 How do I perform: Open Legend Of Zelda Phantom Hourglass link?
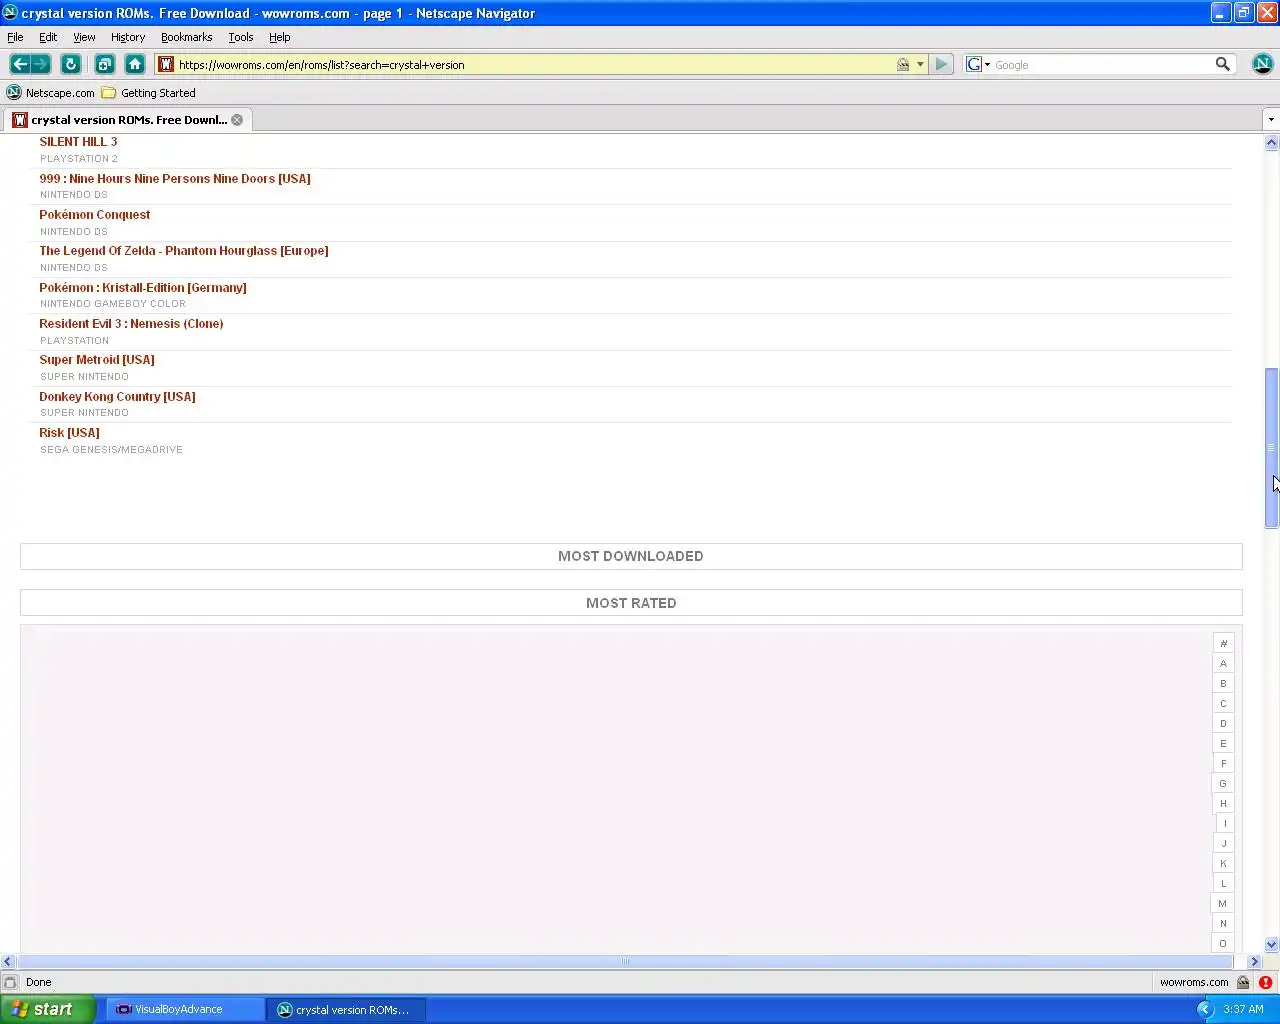coord(184,251)
